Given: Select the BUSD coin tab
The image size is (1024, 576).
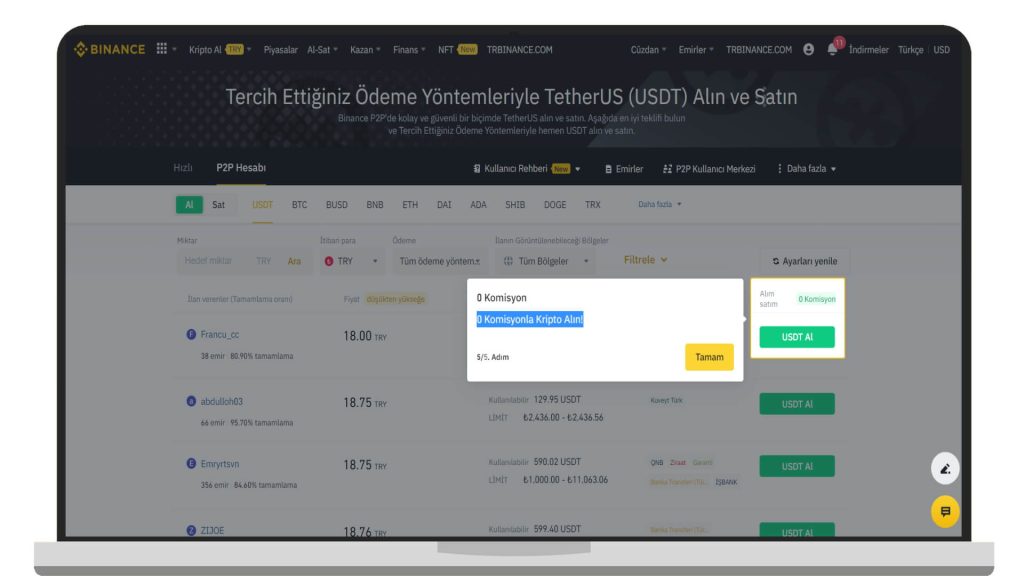Looking at the screenshot, I should 337,205.
